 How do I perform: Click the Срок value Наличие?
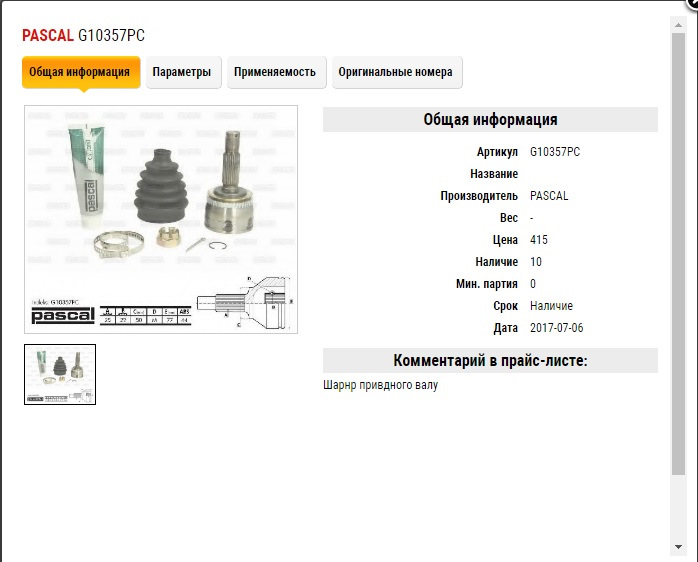pos(551,306)
